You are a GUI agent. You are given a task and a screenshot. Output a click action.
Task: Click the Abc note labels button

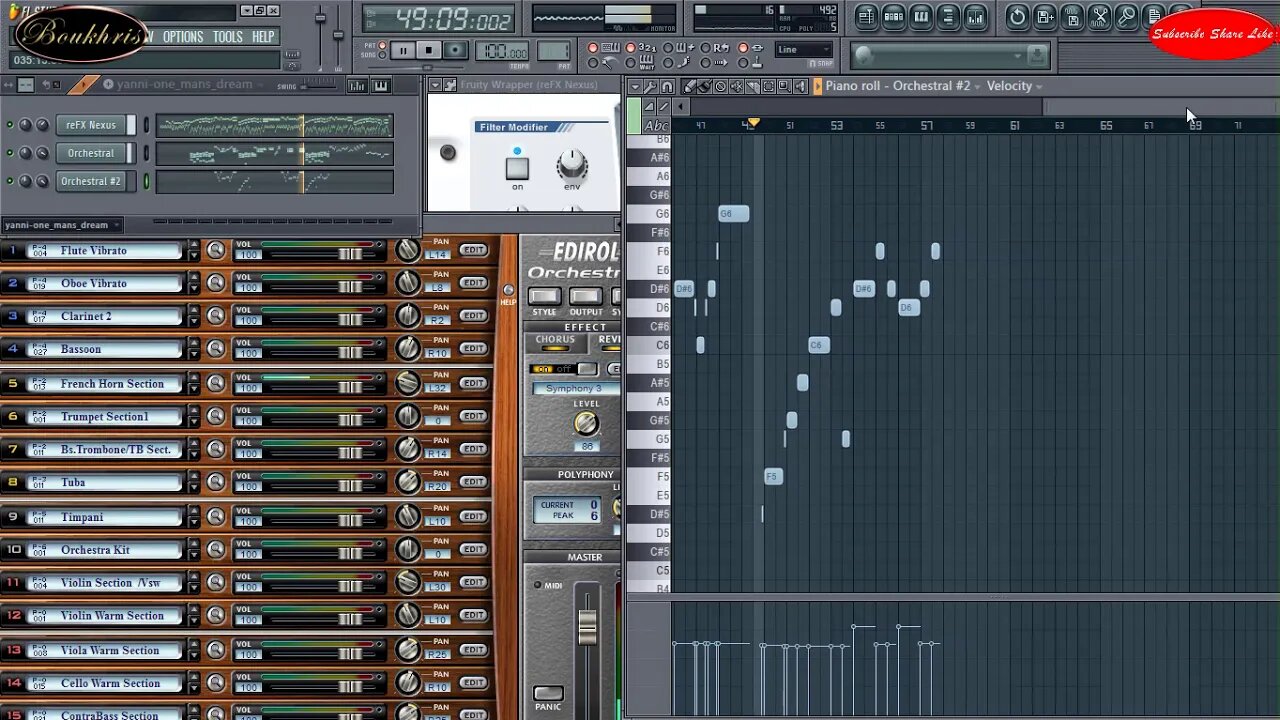[x=657, y=126]
